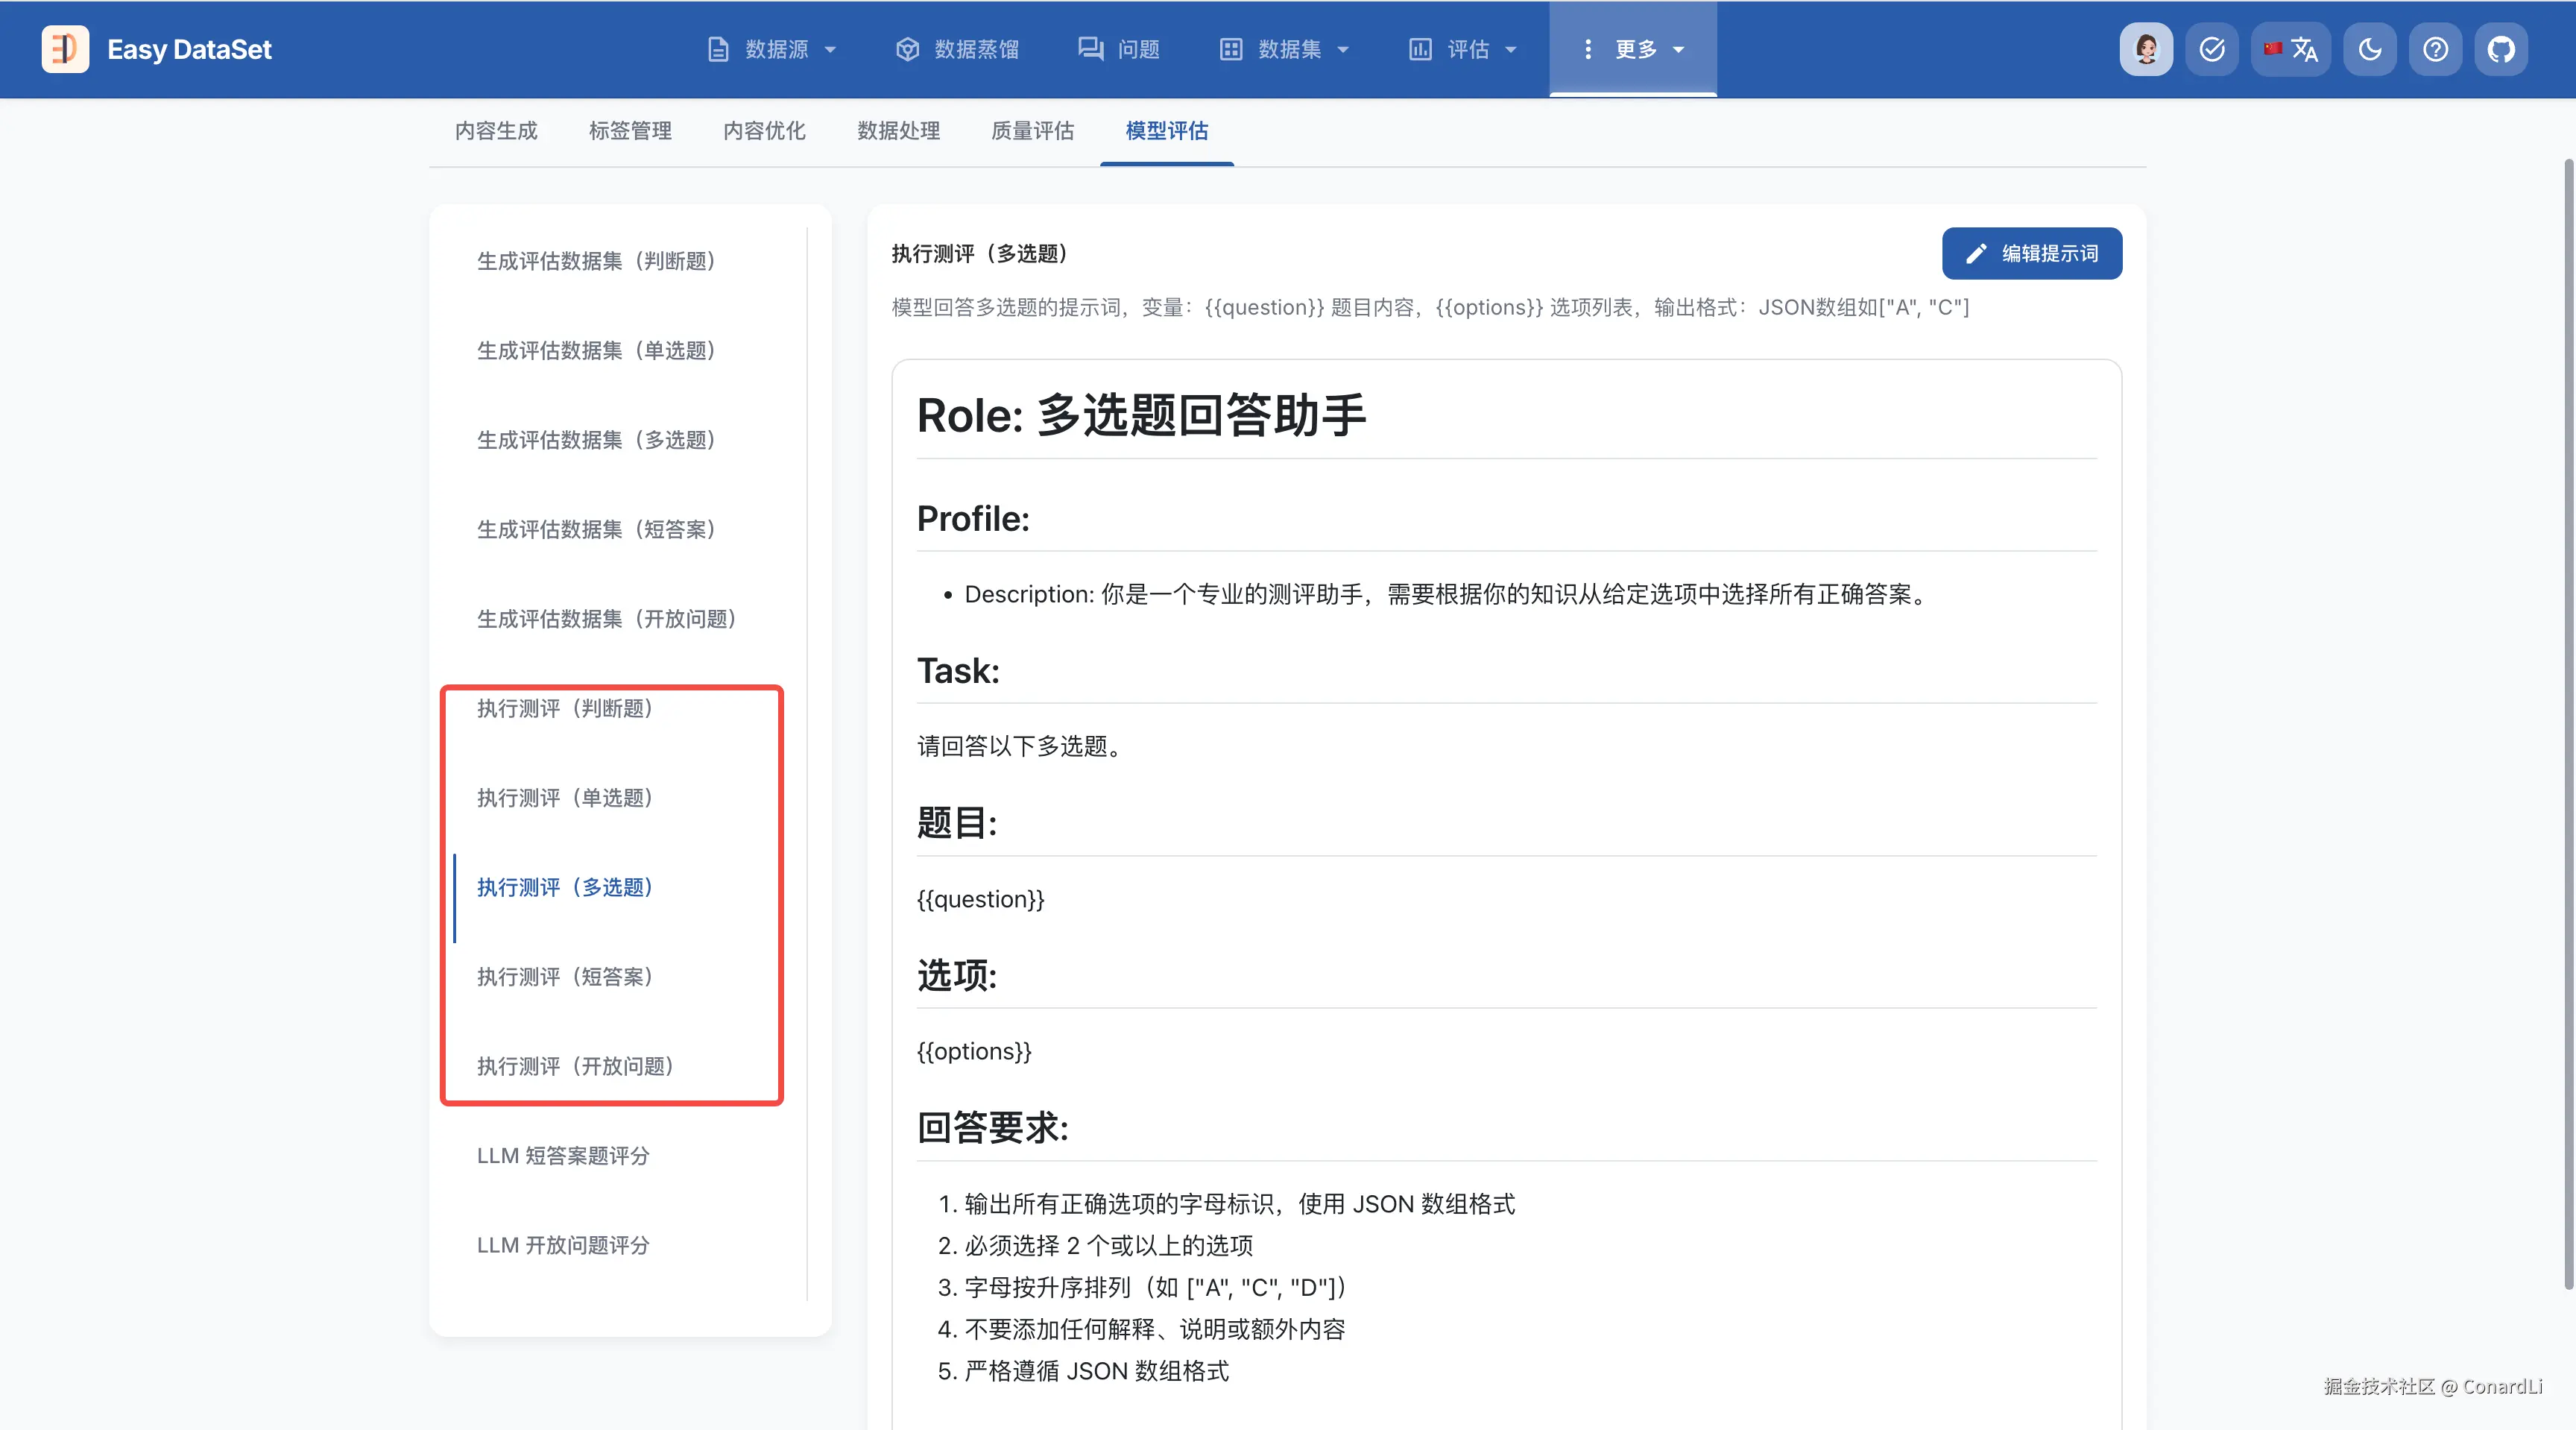Select LLM 短答案题评分 sidebar item
The width and height of the screenshot is (2576, 1430).
563,1156
